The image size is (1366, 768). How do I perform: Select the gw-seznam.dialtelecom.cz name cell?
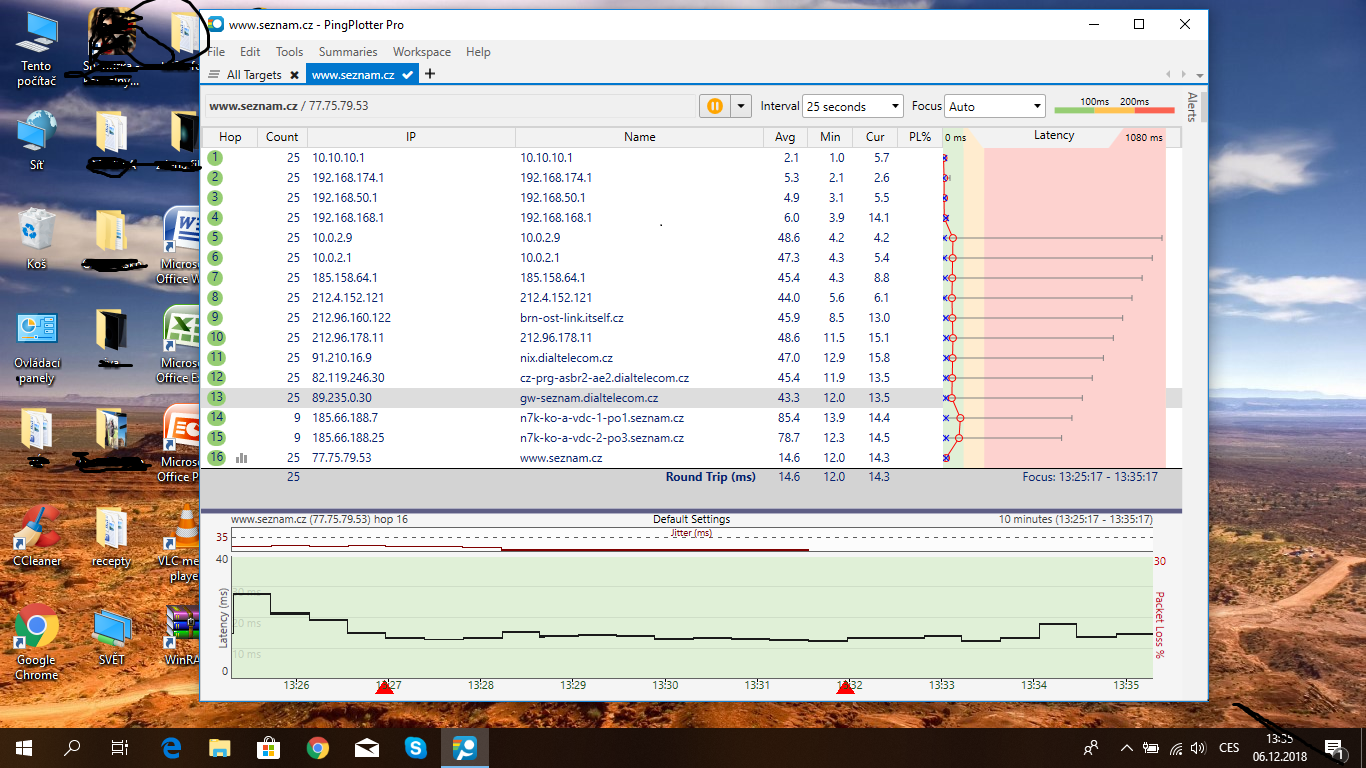pos(589,398)
